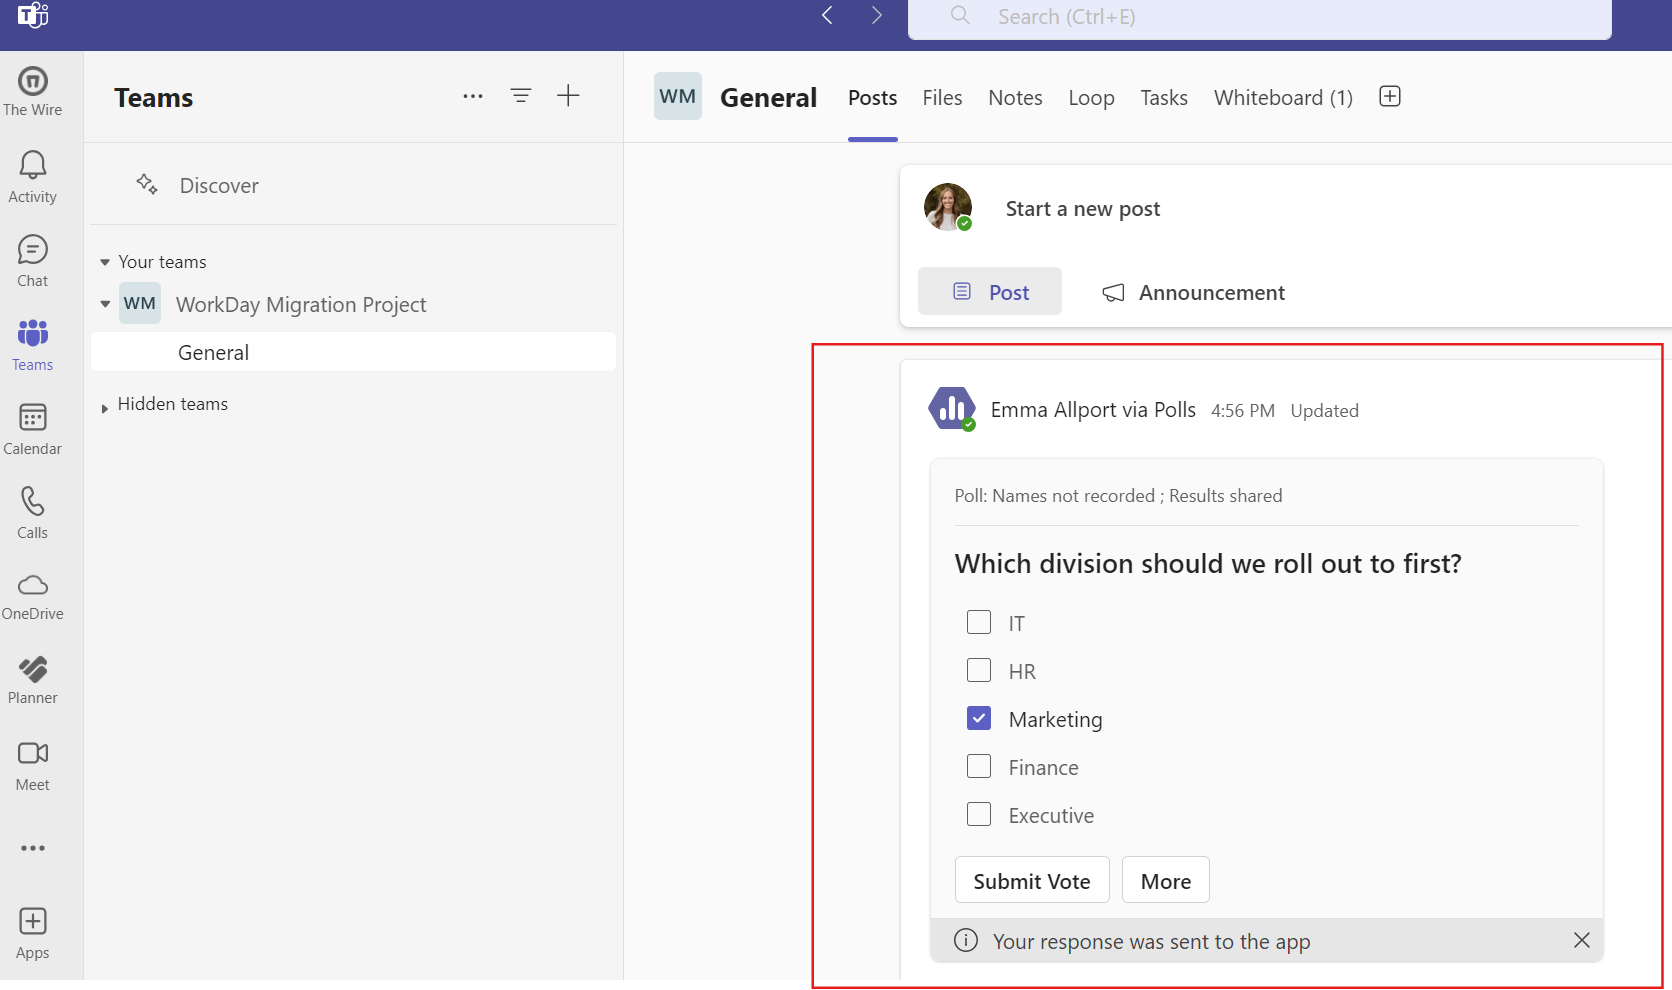Click the Polls app avatar icon

click(952, 409)
